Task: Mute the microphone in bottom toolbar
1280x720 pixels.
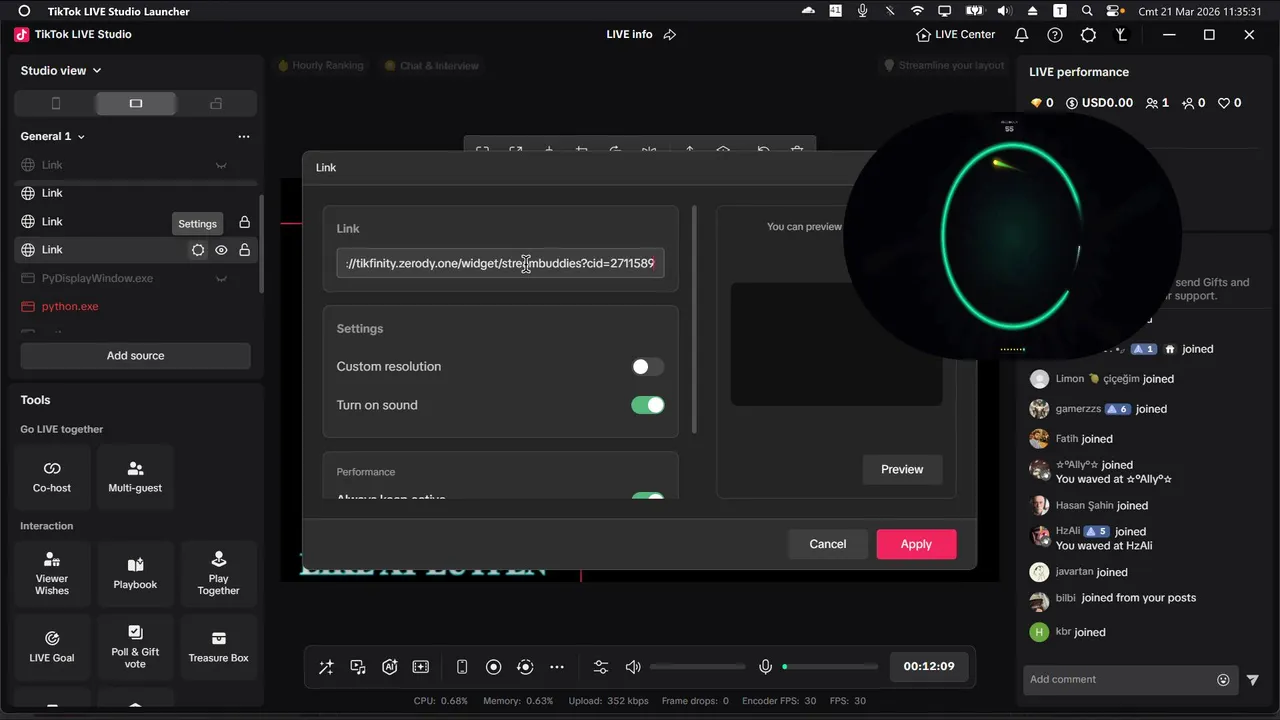Action: click(765, 667)
